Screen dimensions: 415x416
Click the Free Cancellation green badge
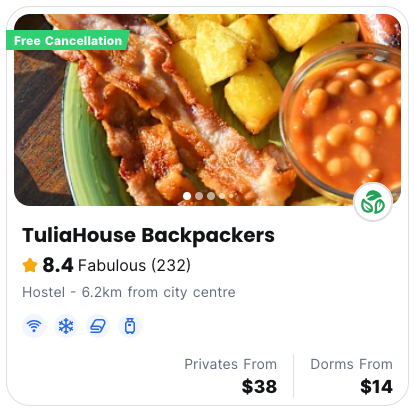(68, 40)
